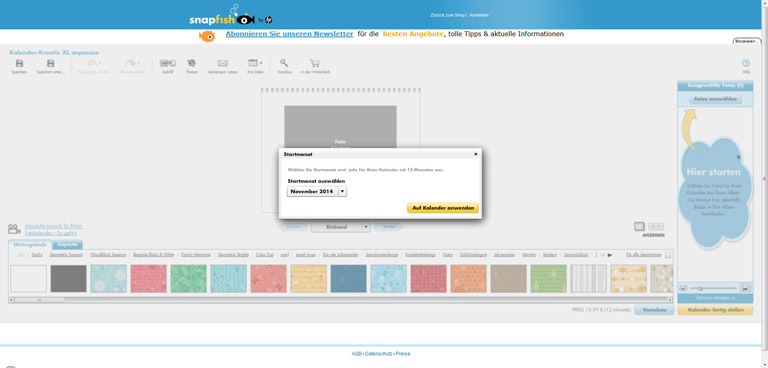Click the gray Foto placeholder on calendar

pos(340,127)
